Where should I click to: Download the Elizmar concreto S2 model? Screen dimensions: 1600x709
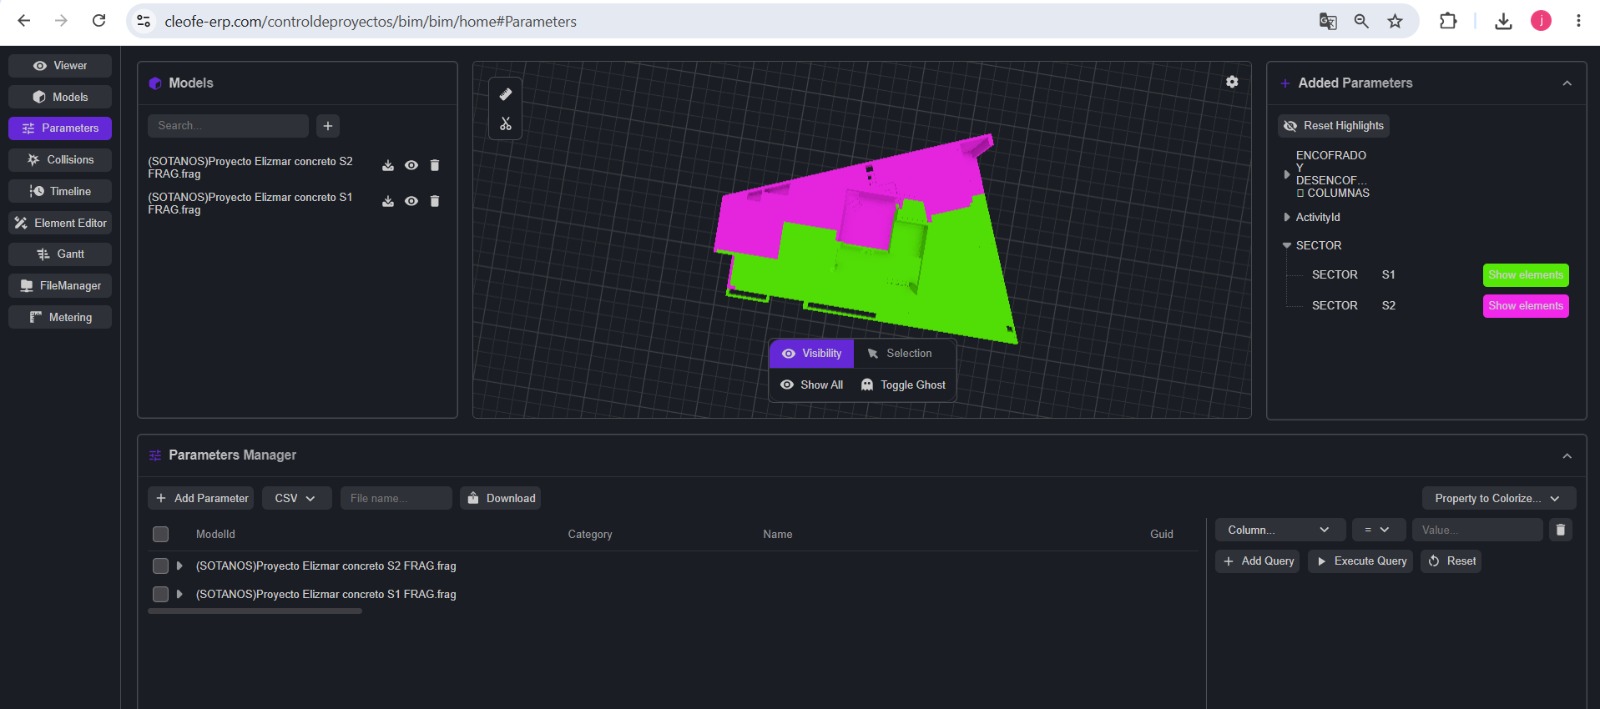(388, 166)
